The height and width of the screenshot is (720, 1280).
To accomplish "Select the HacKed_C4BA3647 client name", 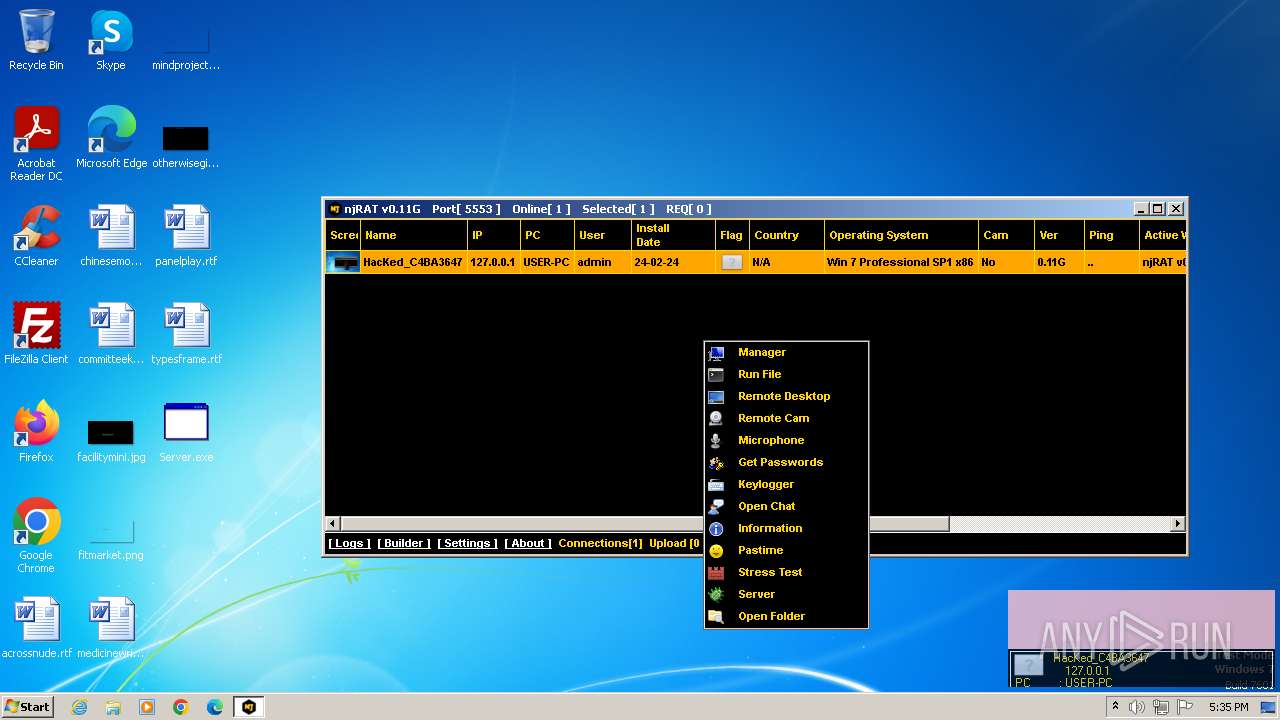I will pyautogui.click(x=413, y=262).
